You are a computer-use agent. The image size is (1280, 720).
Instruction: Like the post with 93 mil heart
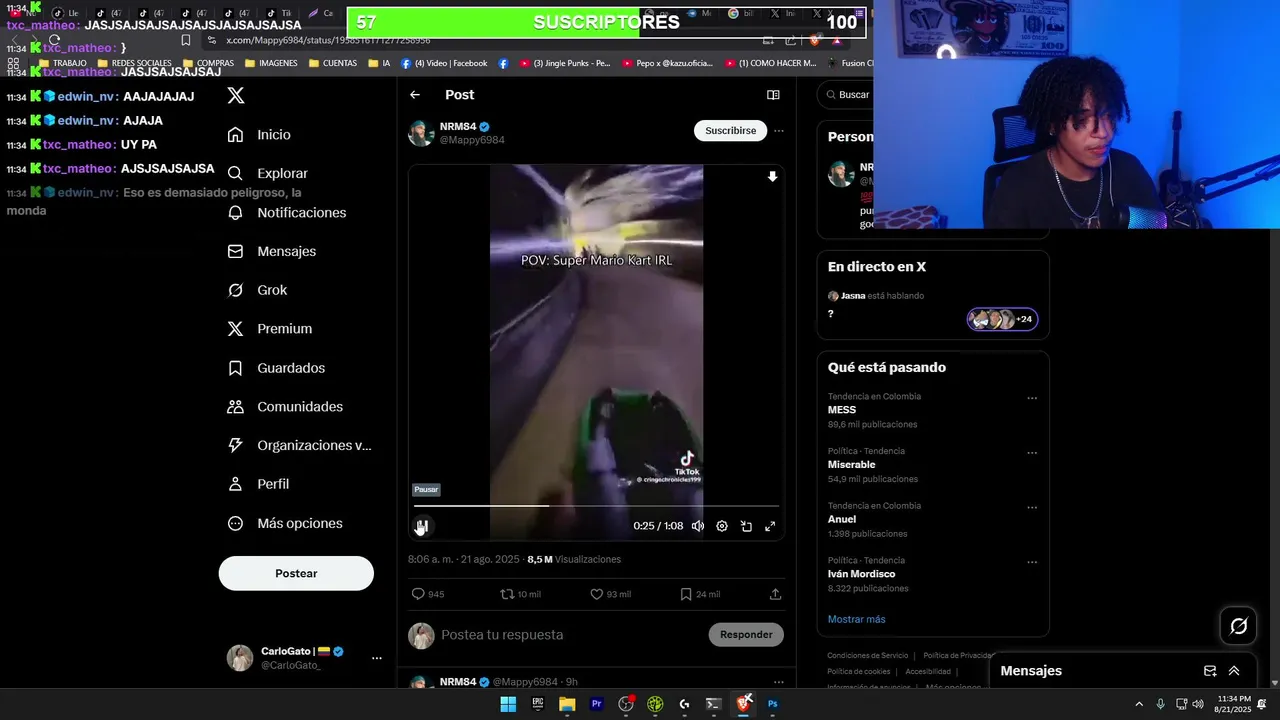610,594
